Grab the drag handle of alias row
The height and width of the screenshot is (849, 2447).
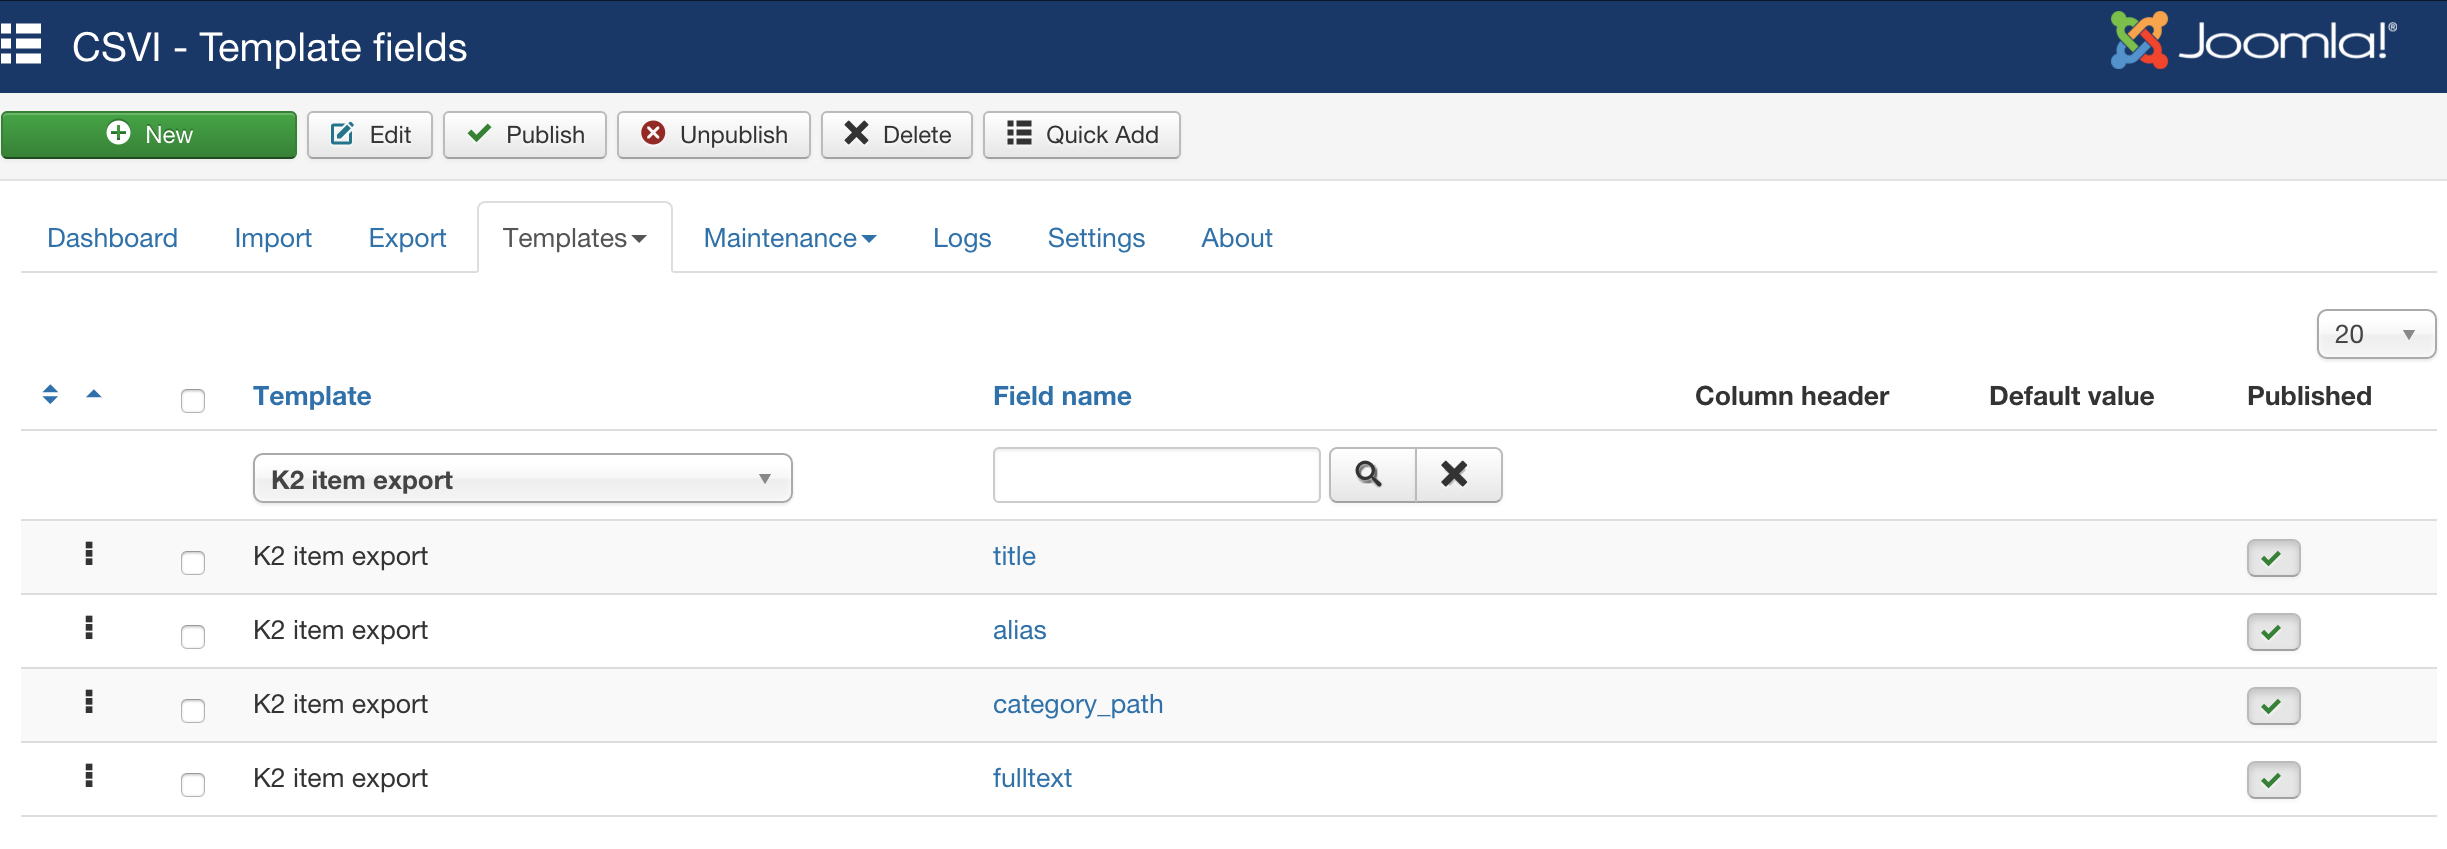89,627
